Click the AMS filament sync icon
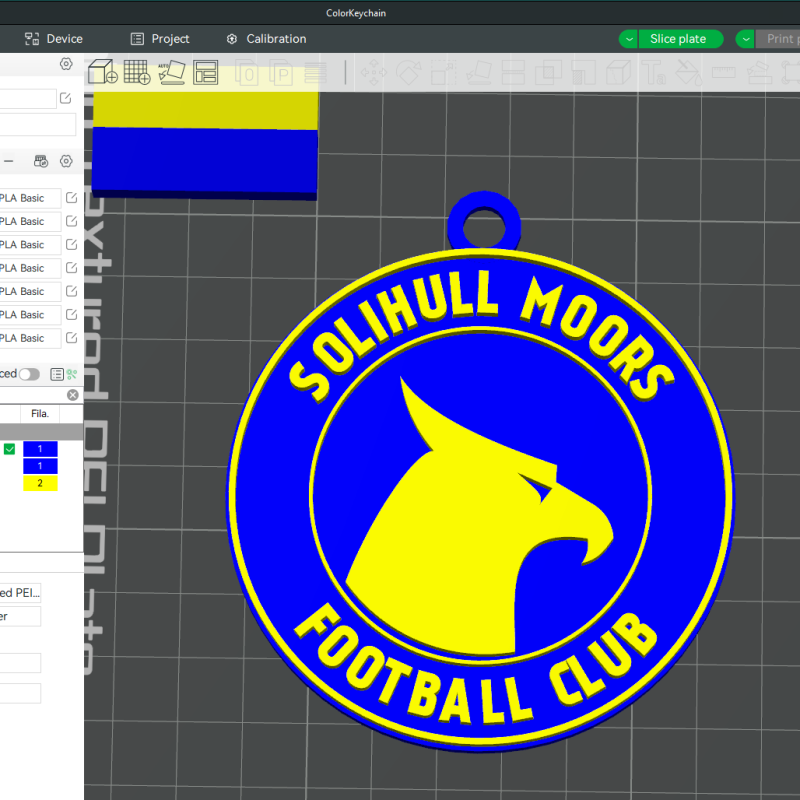 [x=41, y=161]
